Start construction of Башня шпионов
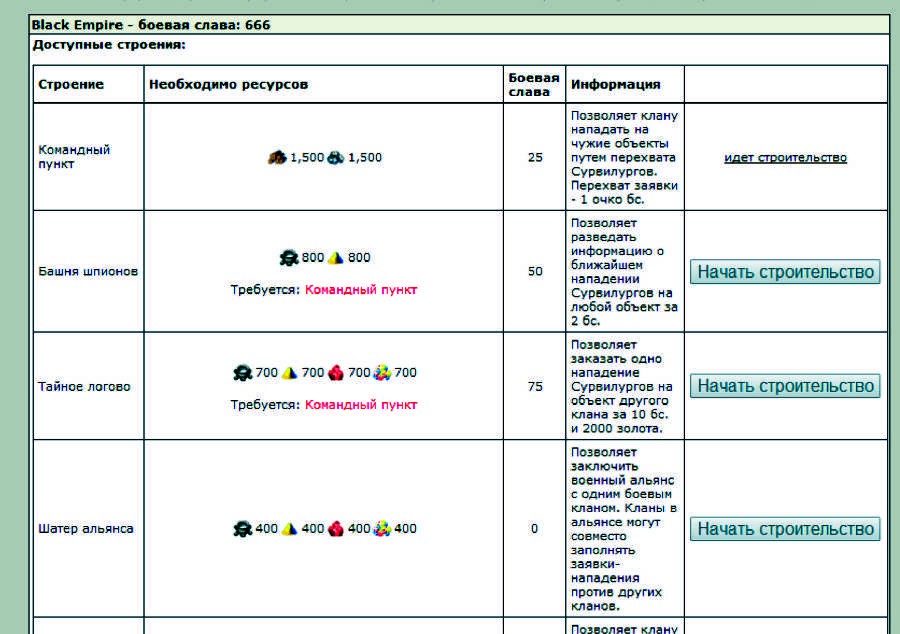900x634 pixels. (785, 271)
